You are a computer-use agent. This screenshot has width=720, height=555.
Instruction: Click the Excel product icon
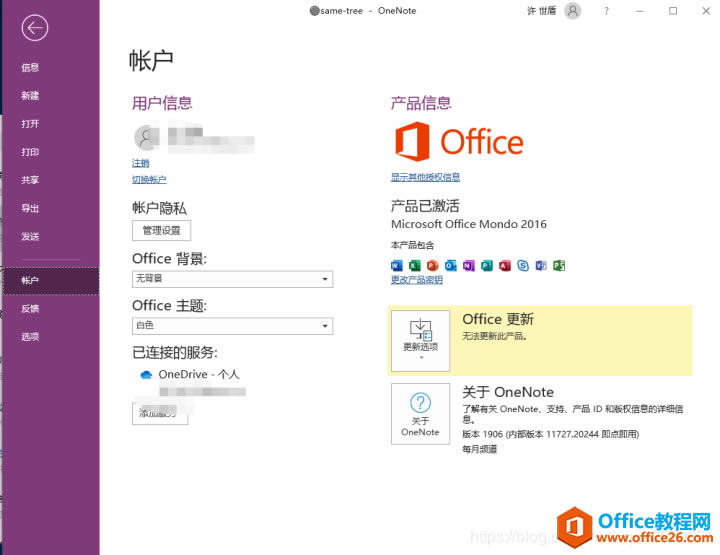pyautogui.click(x=415, y=265)
